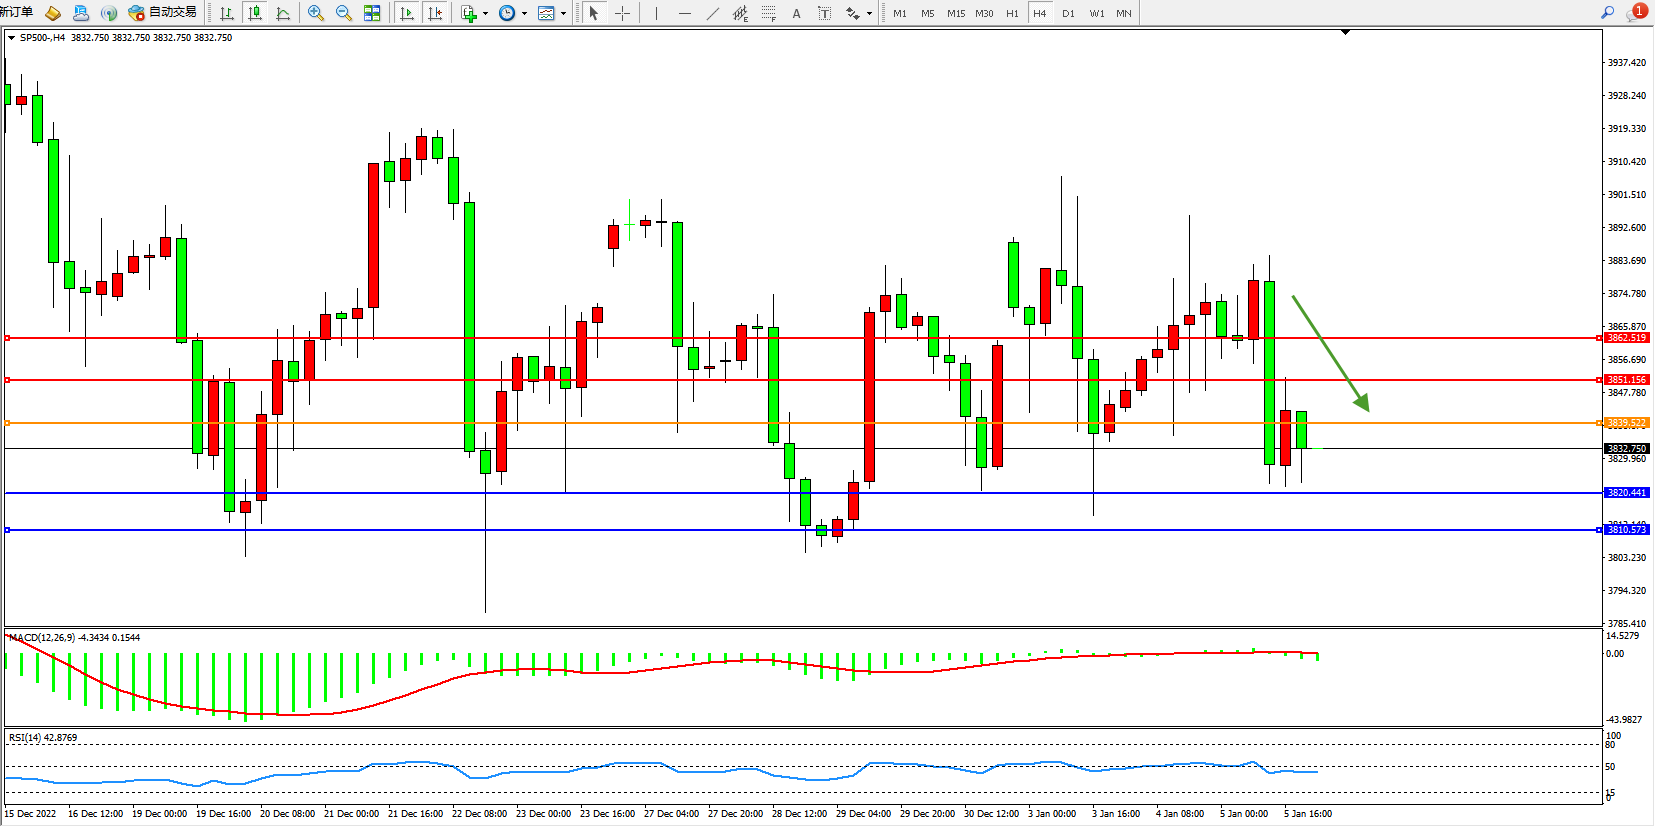This screenshot has height=827, width=1655.
Task: Switch to D1 timeframe
Action: (x=1068, y=13)
